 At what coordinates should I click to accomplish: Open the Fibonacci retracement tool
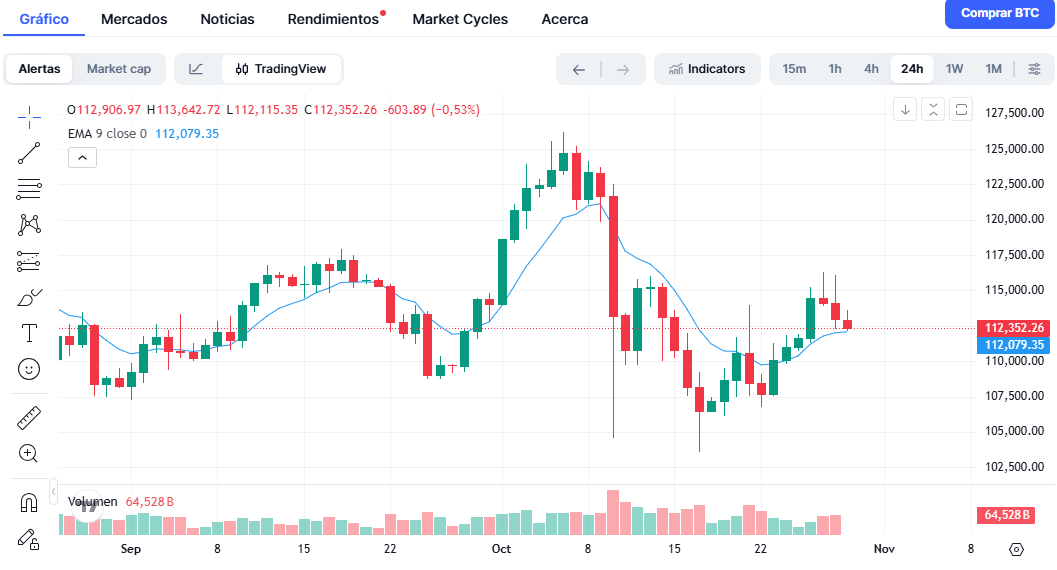[29, 189]
